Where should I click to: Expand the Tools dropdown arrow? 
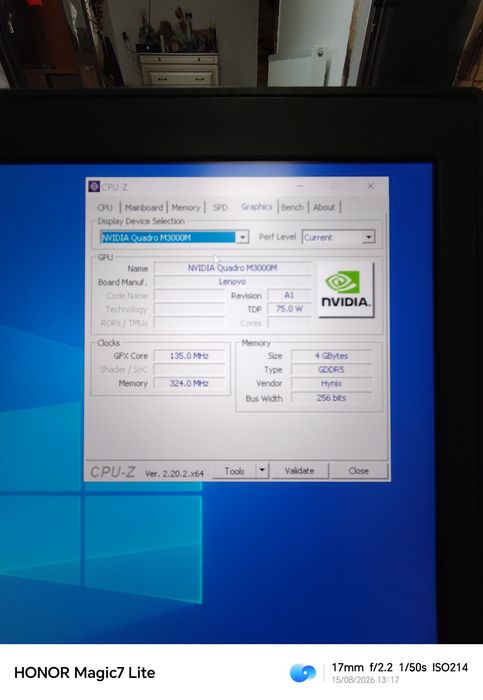click(x=262, y=471)
